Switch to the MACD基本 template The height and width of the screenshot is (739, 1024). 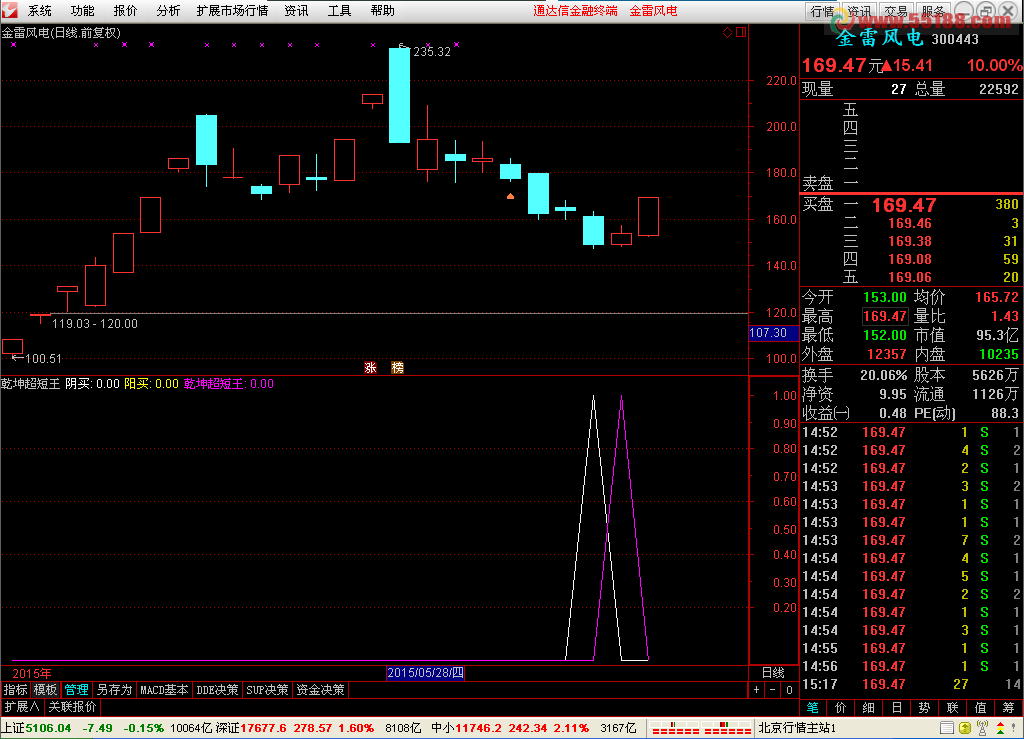click(164, 689)
